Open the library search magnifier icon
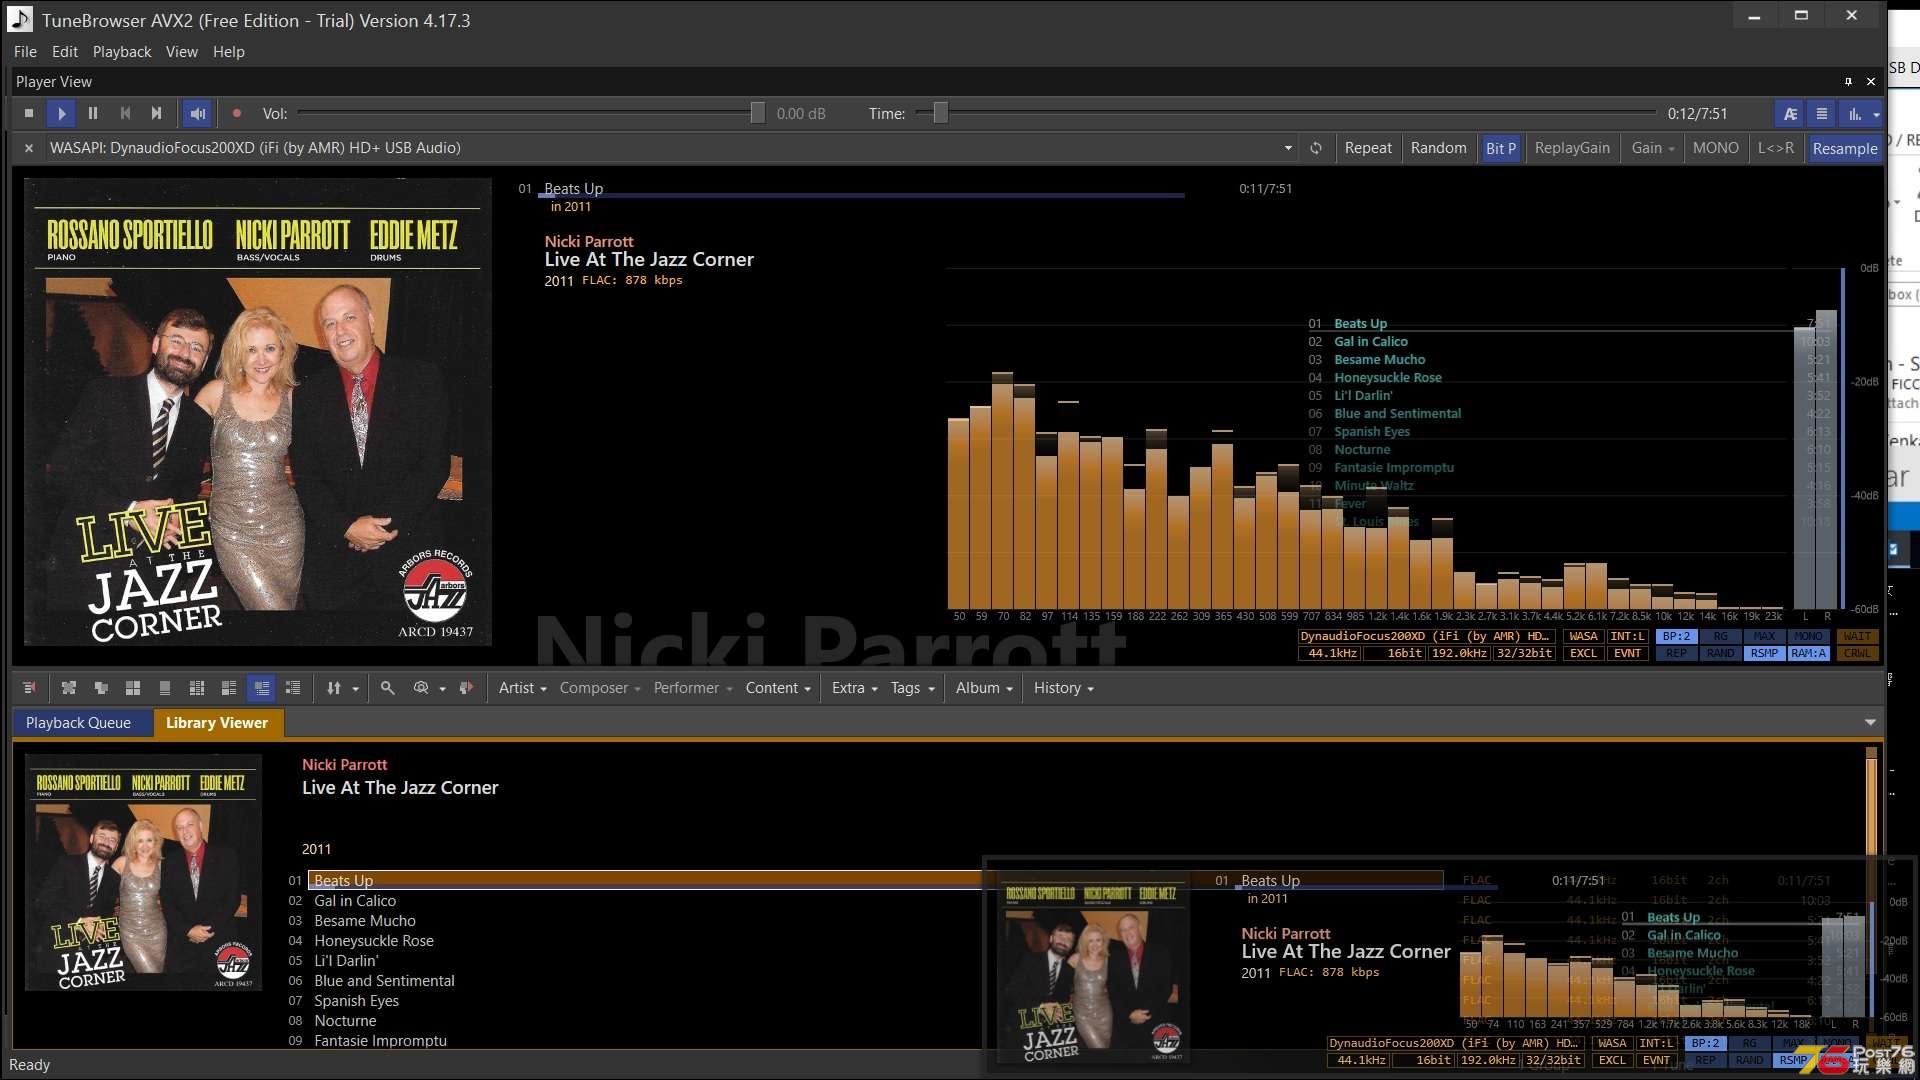This screenshot has width=1920, height=1080. pyautogui.click(x=388, y=688)
